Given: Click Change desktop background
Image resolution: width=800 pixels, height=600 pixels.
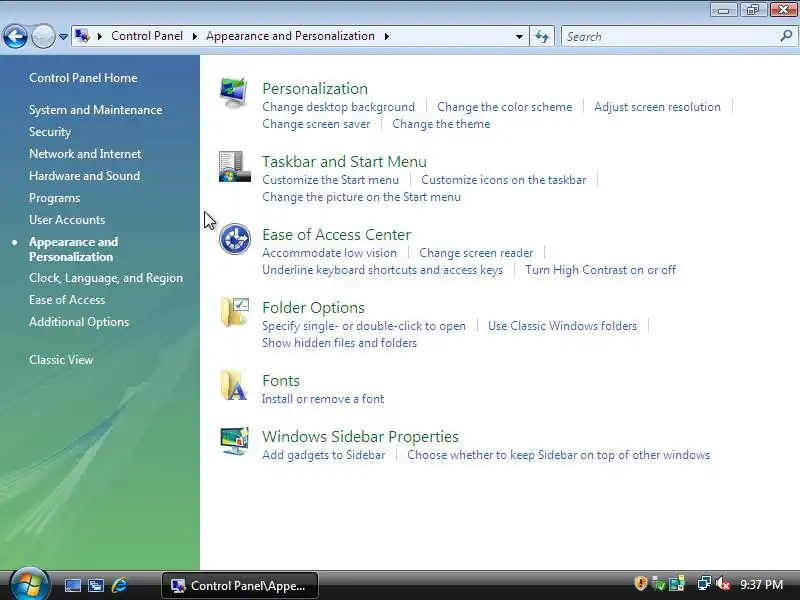Looking at the screenshot, I should coord(338,107).
